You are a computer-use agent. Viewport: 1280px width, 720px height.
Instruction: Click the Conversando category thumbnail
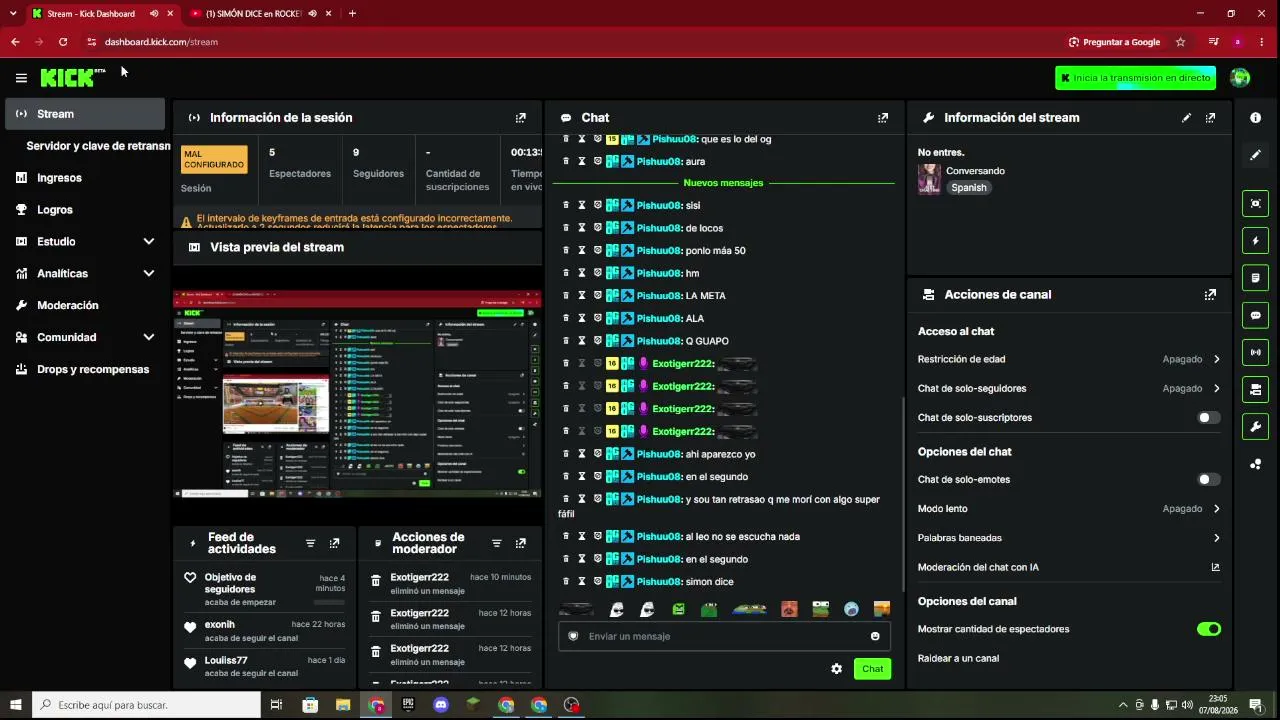click(929, 179)
